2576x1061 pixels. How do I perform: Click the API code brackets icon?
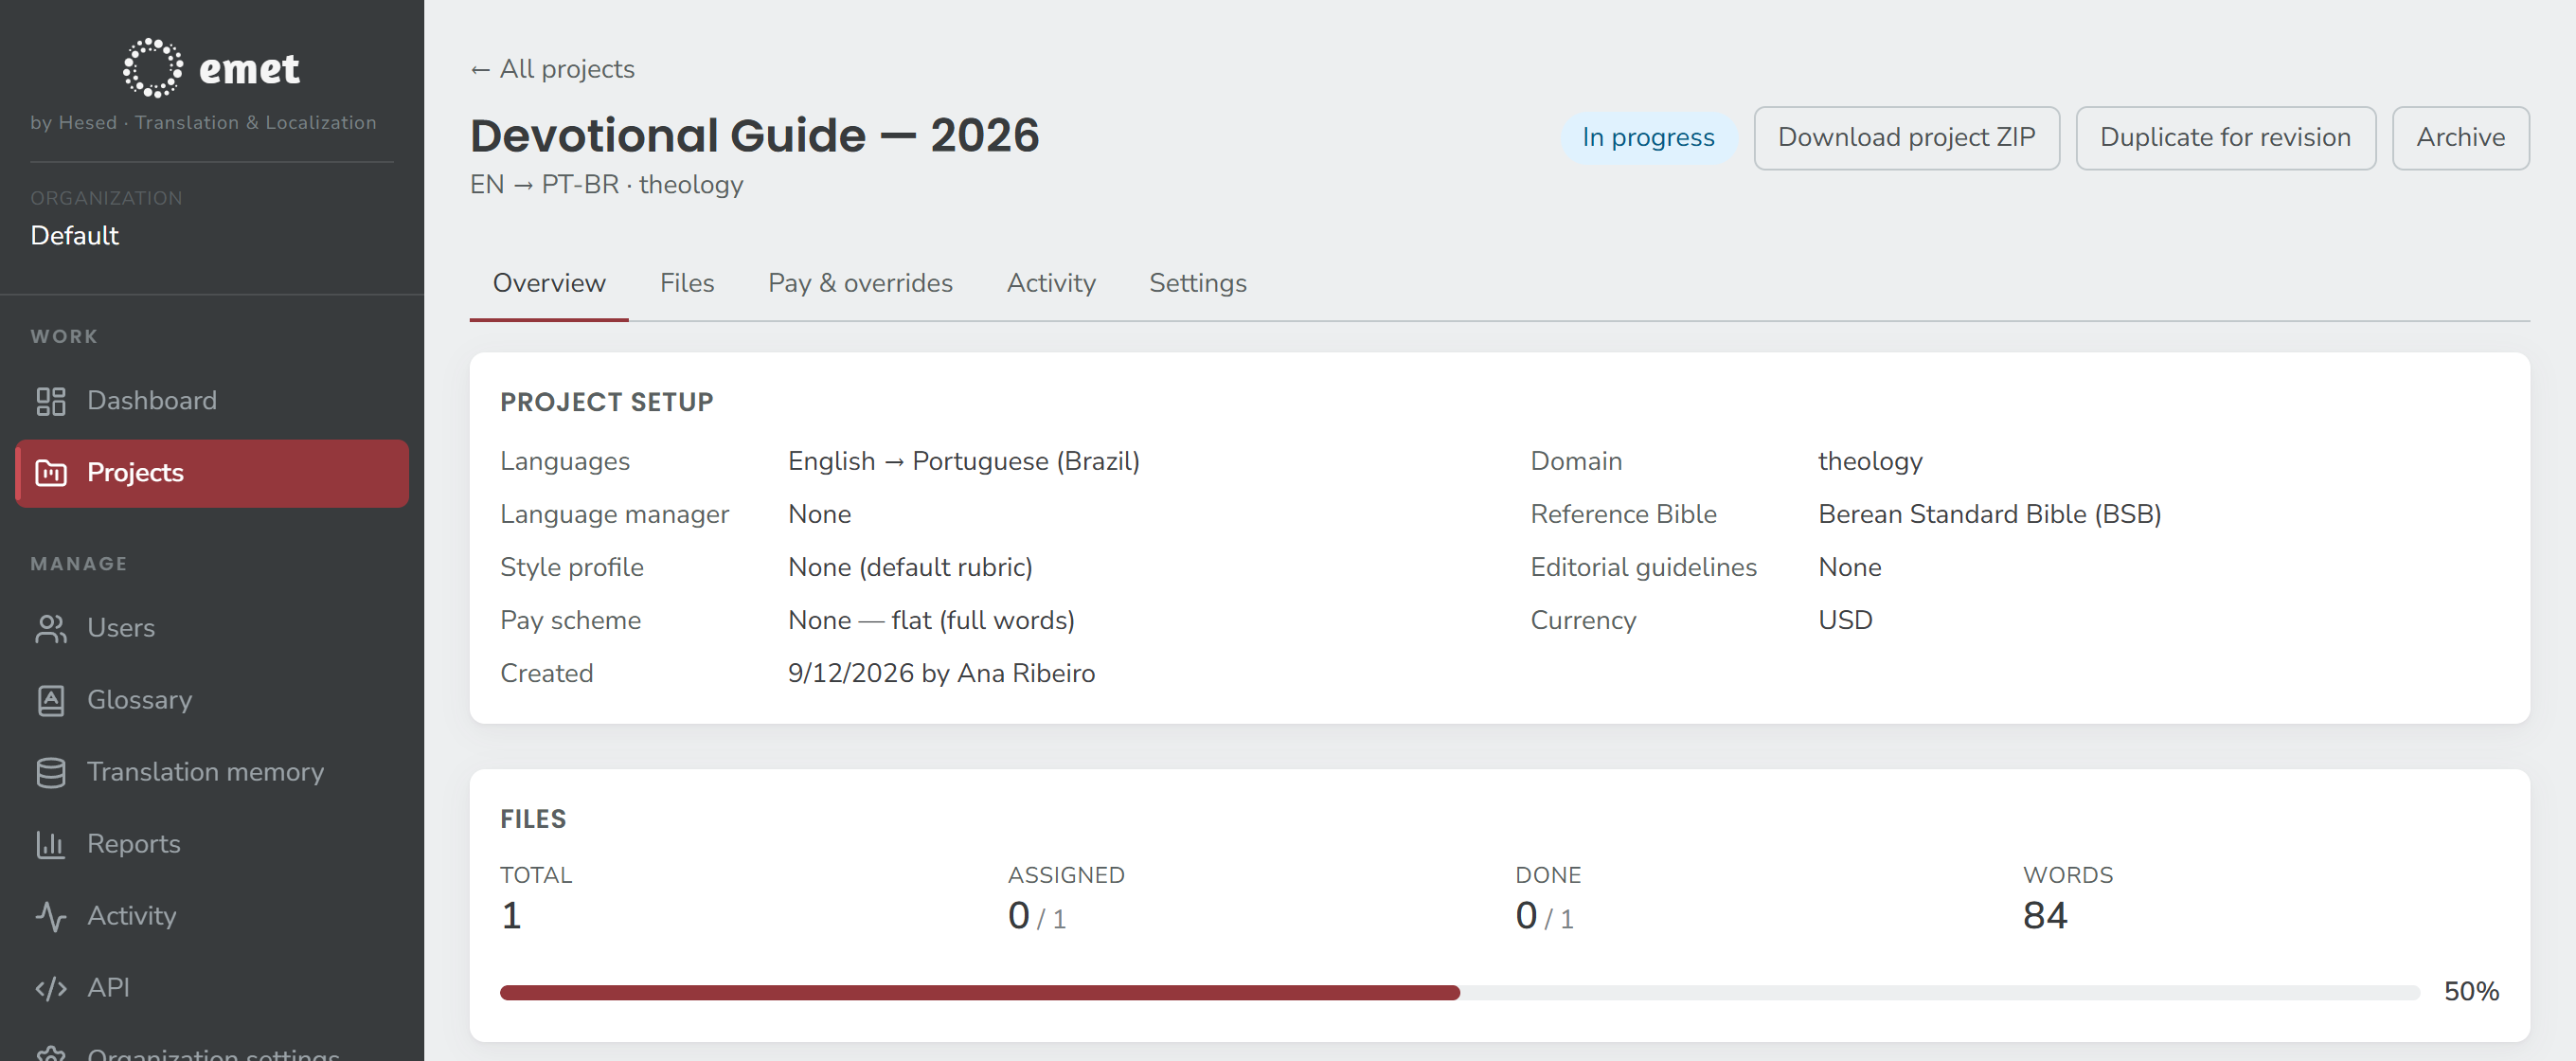51,988
